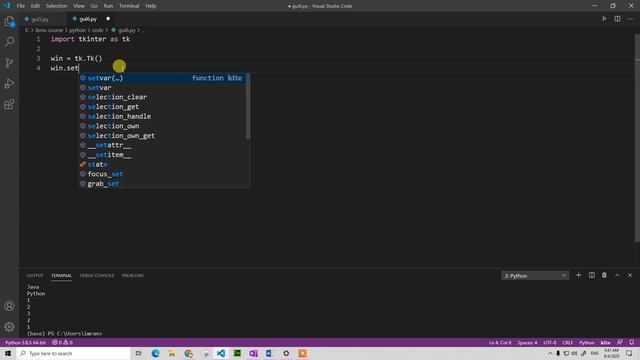Viewport: 640px width, 360px height.
Task: Click the code folder in breadcrumb
Action: pos(98,30)
